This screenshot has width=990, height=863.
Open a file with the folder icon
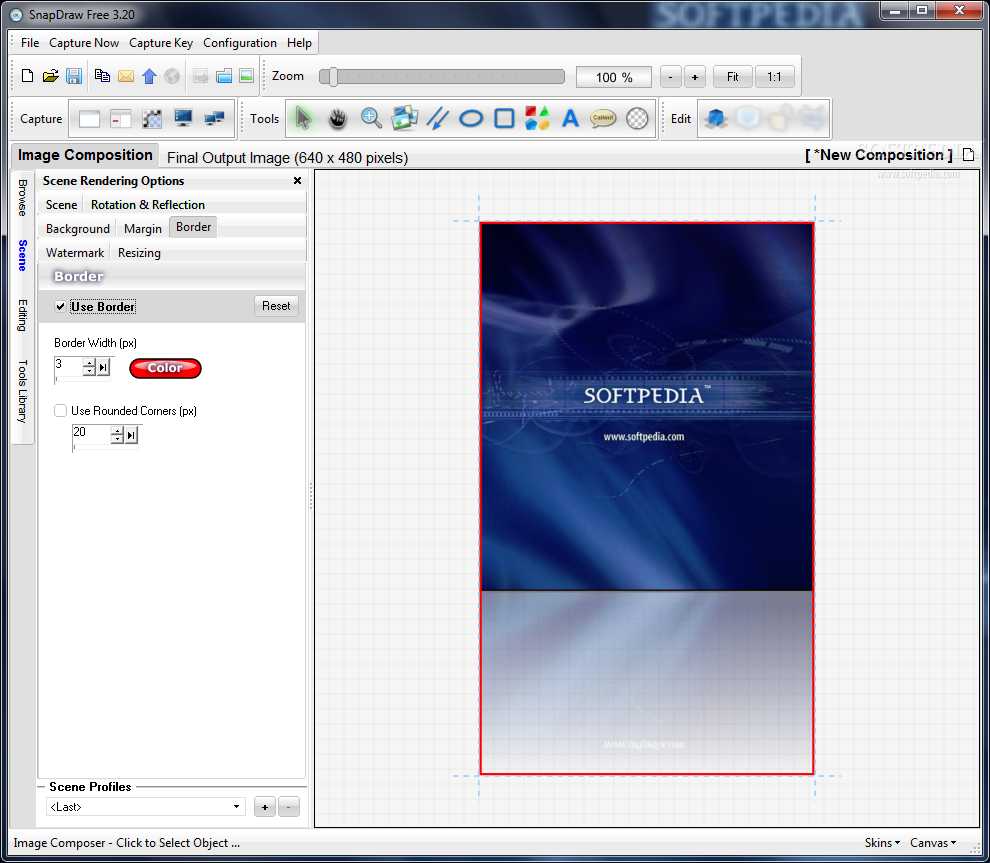pos(51,76)
